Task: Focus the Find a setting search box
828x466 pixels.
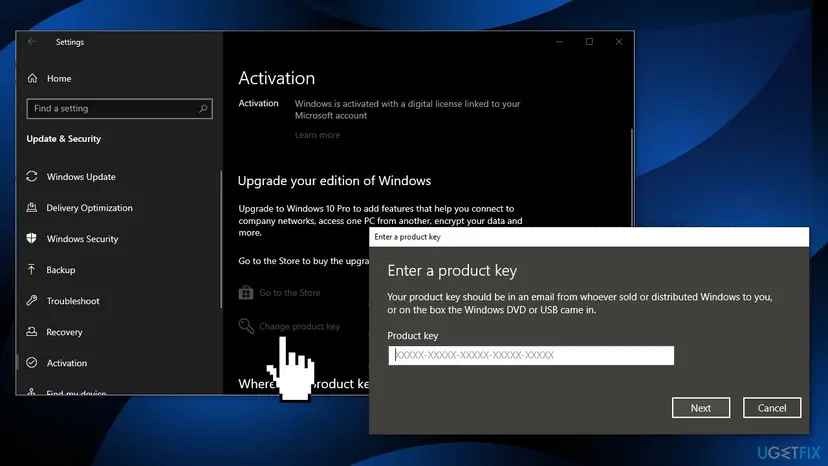Action: (x=119, y=108)
